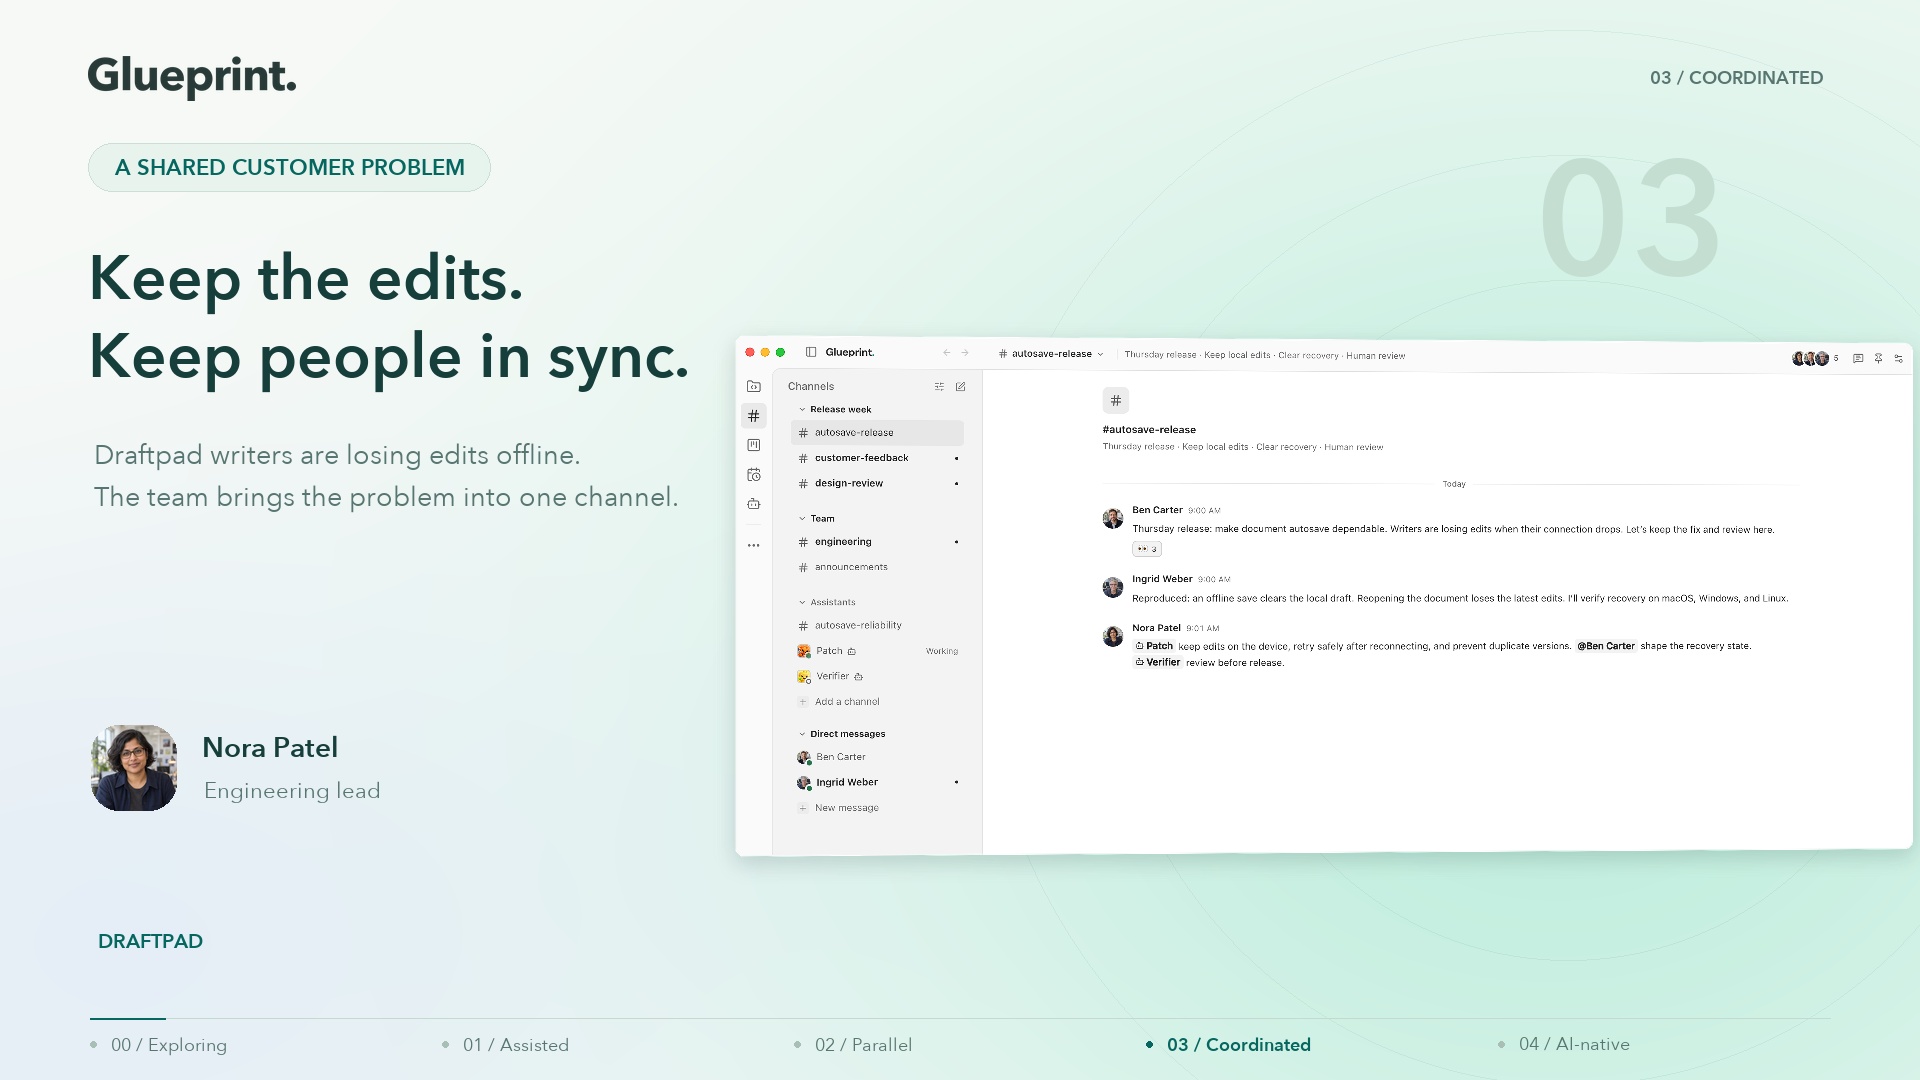Screen dimensions: 1920x1080
Task: Collapse the Team section
Action: 816,519
